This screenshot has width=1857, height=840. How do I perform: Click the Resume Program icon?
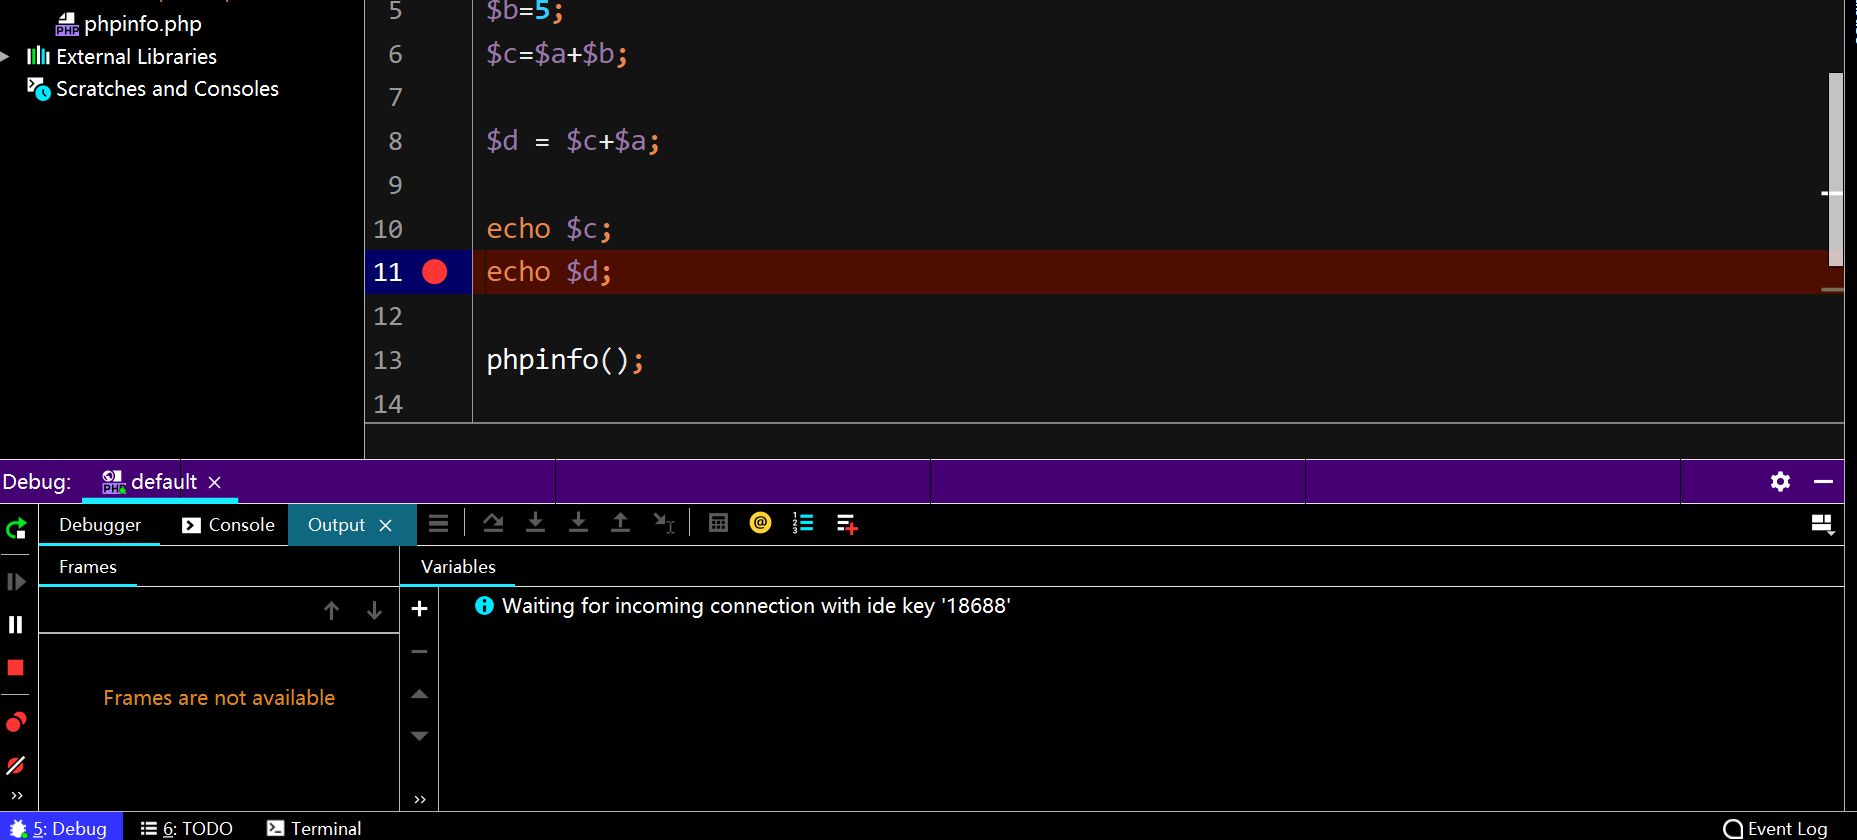[16, 582]
